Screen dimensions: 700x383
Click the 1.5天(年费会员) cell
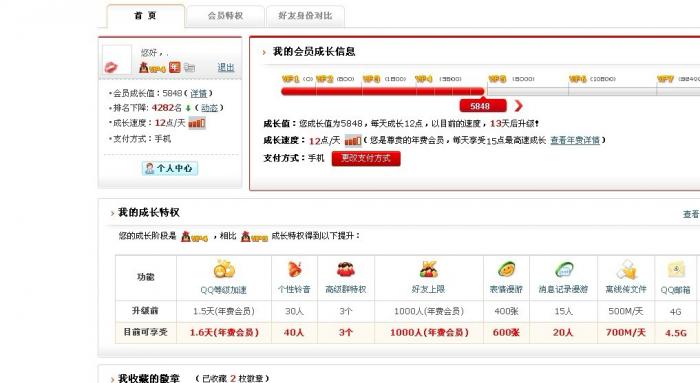click(x=224, y=311)
